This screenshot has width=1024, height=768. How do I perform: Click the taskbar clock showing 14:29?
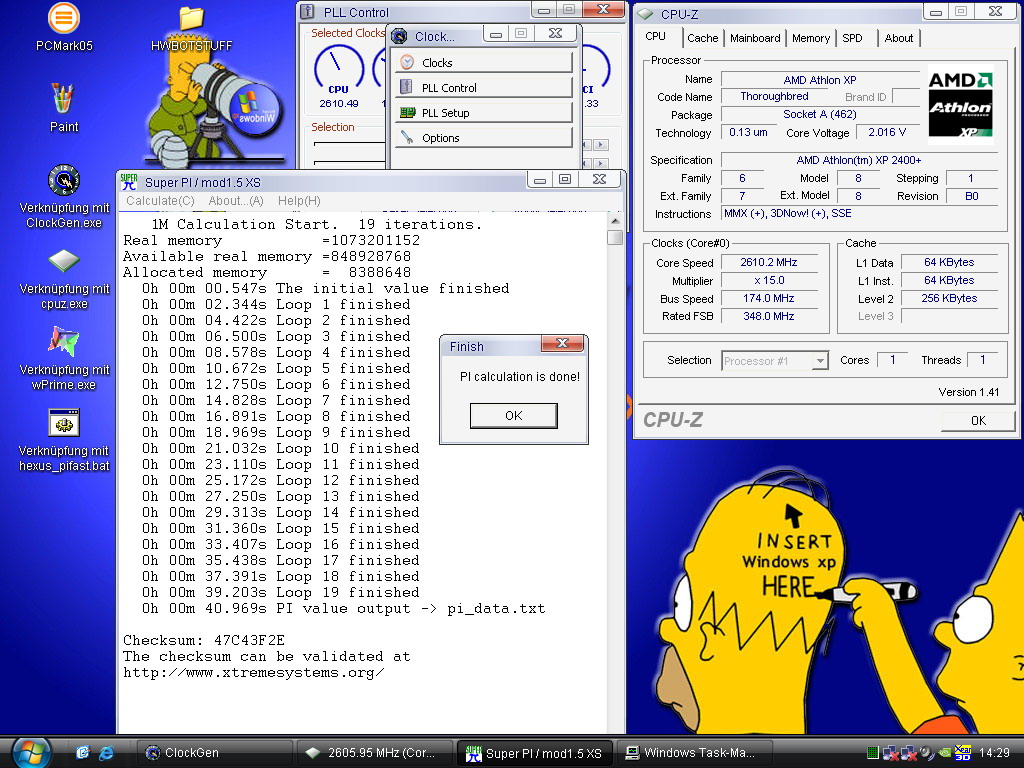pos(994,753)
